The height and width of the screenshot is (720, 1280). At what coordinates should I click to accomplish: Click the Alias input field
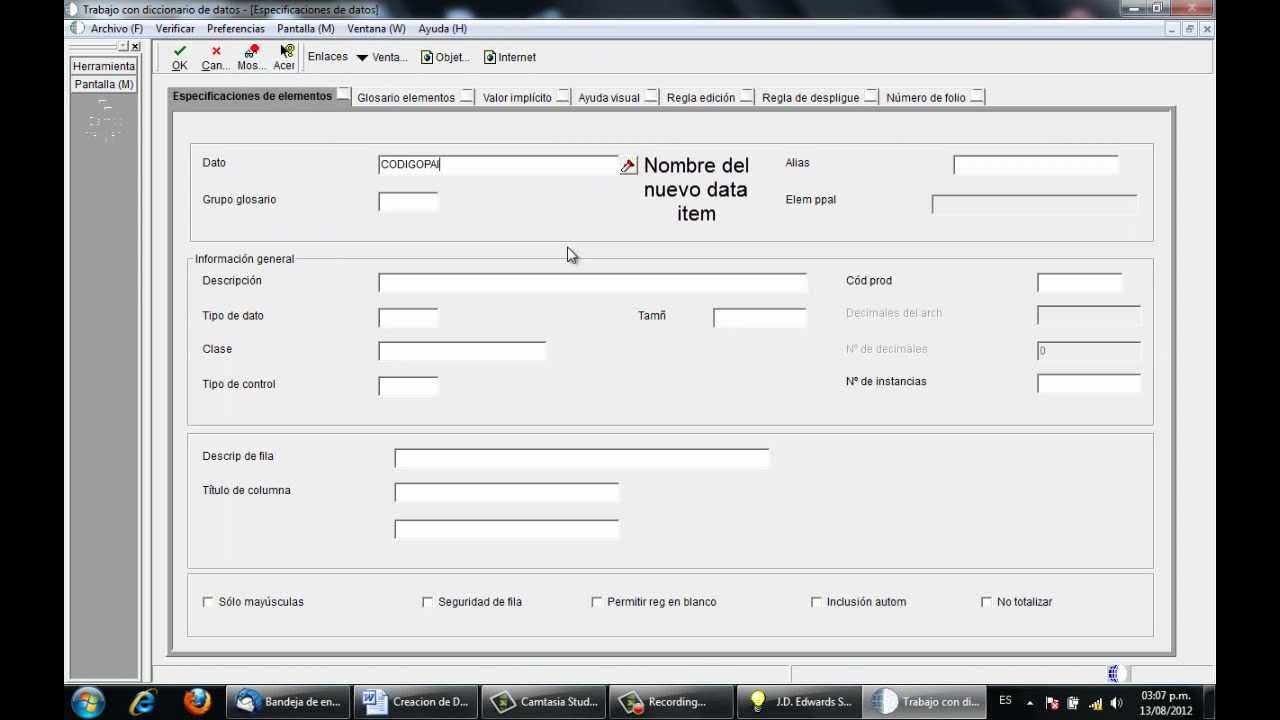1036,165
